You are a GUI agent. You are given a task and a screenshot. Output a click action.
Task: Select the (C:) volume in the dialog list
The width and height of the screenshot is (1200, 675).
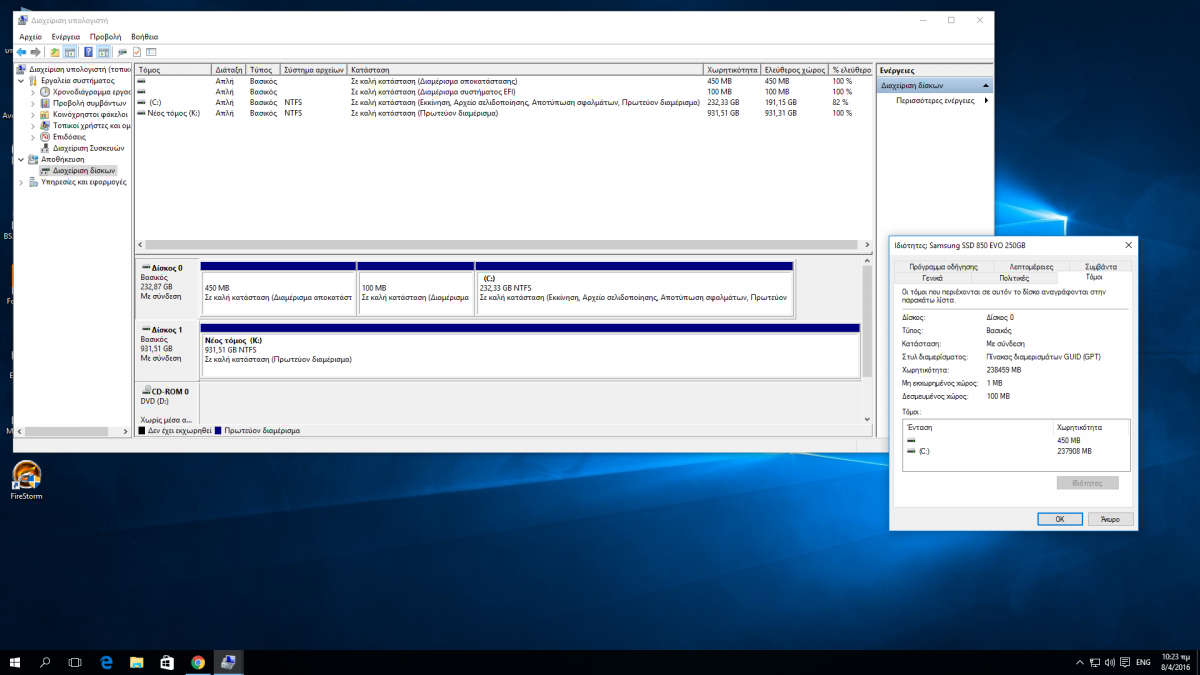coord(1017,451)
